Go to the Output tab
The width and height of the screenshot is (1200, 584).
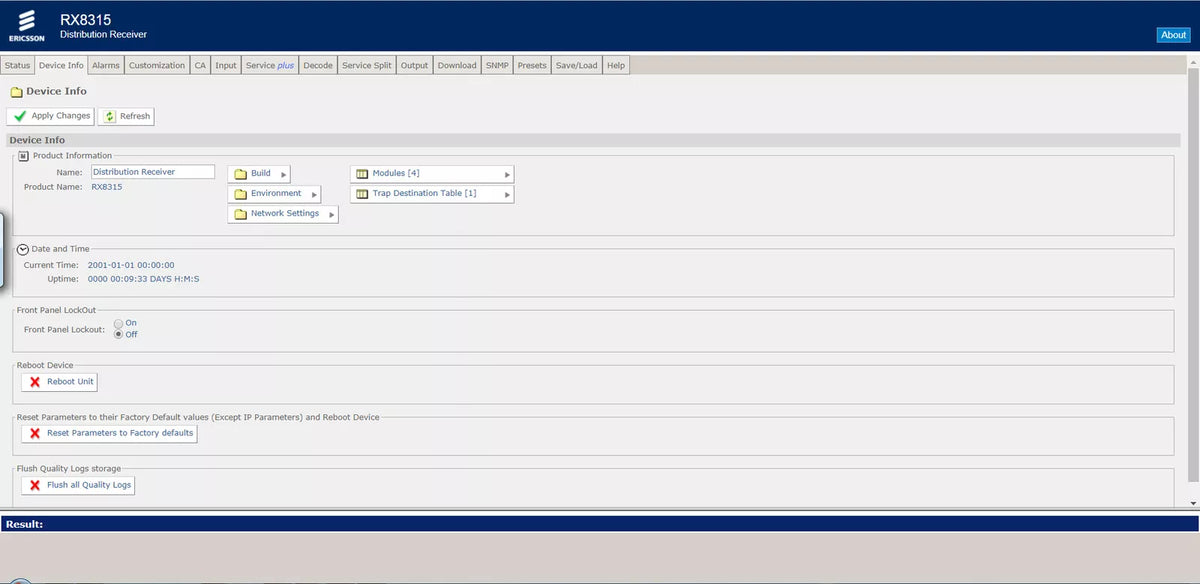coord(414,65)
